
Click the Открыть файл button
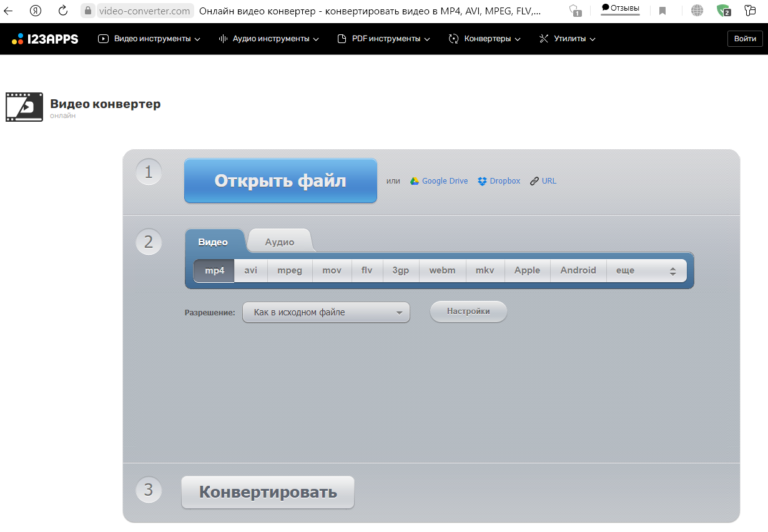pos(280,181)
